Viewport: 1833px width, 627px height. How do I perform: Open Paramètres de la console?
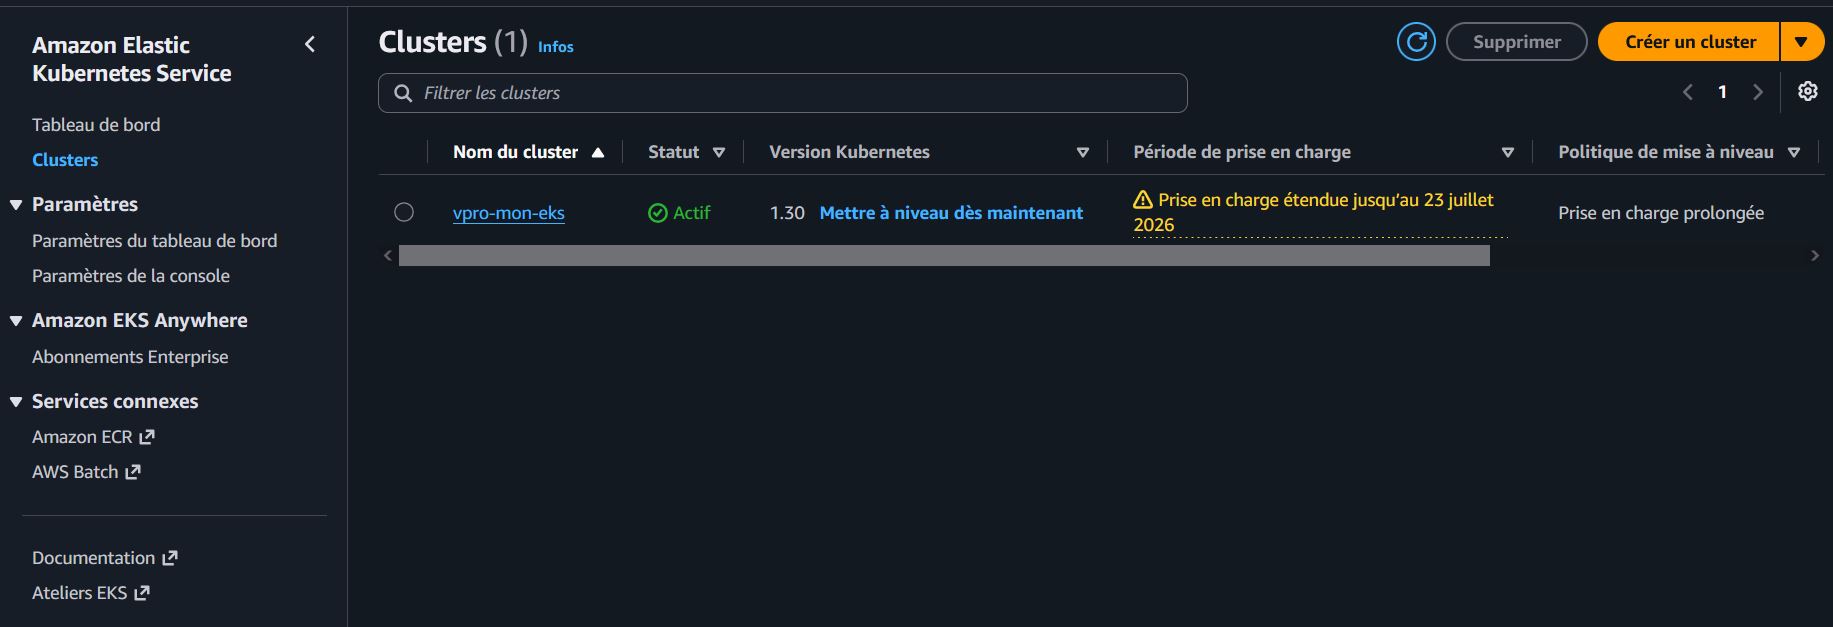click(x=131, y=276)
